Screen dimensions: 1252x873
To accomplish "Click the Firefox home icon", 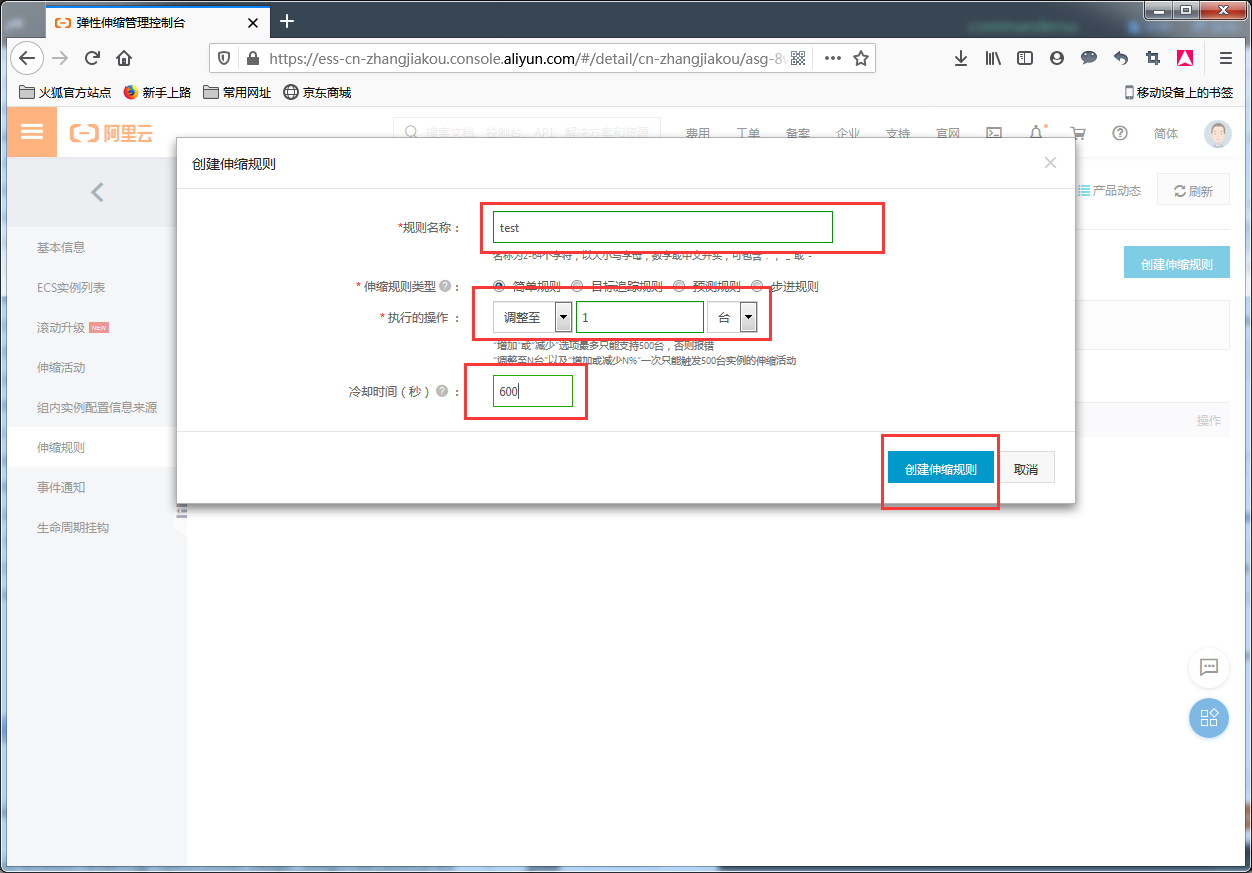I will (x=124, y=58).
